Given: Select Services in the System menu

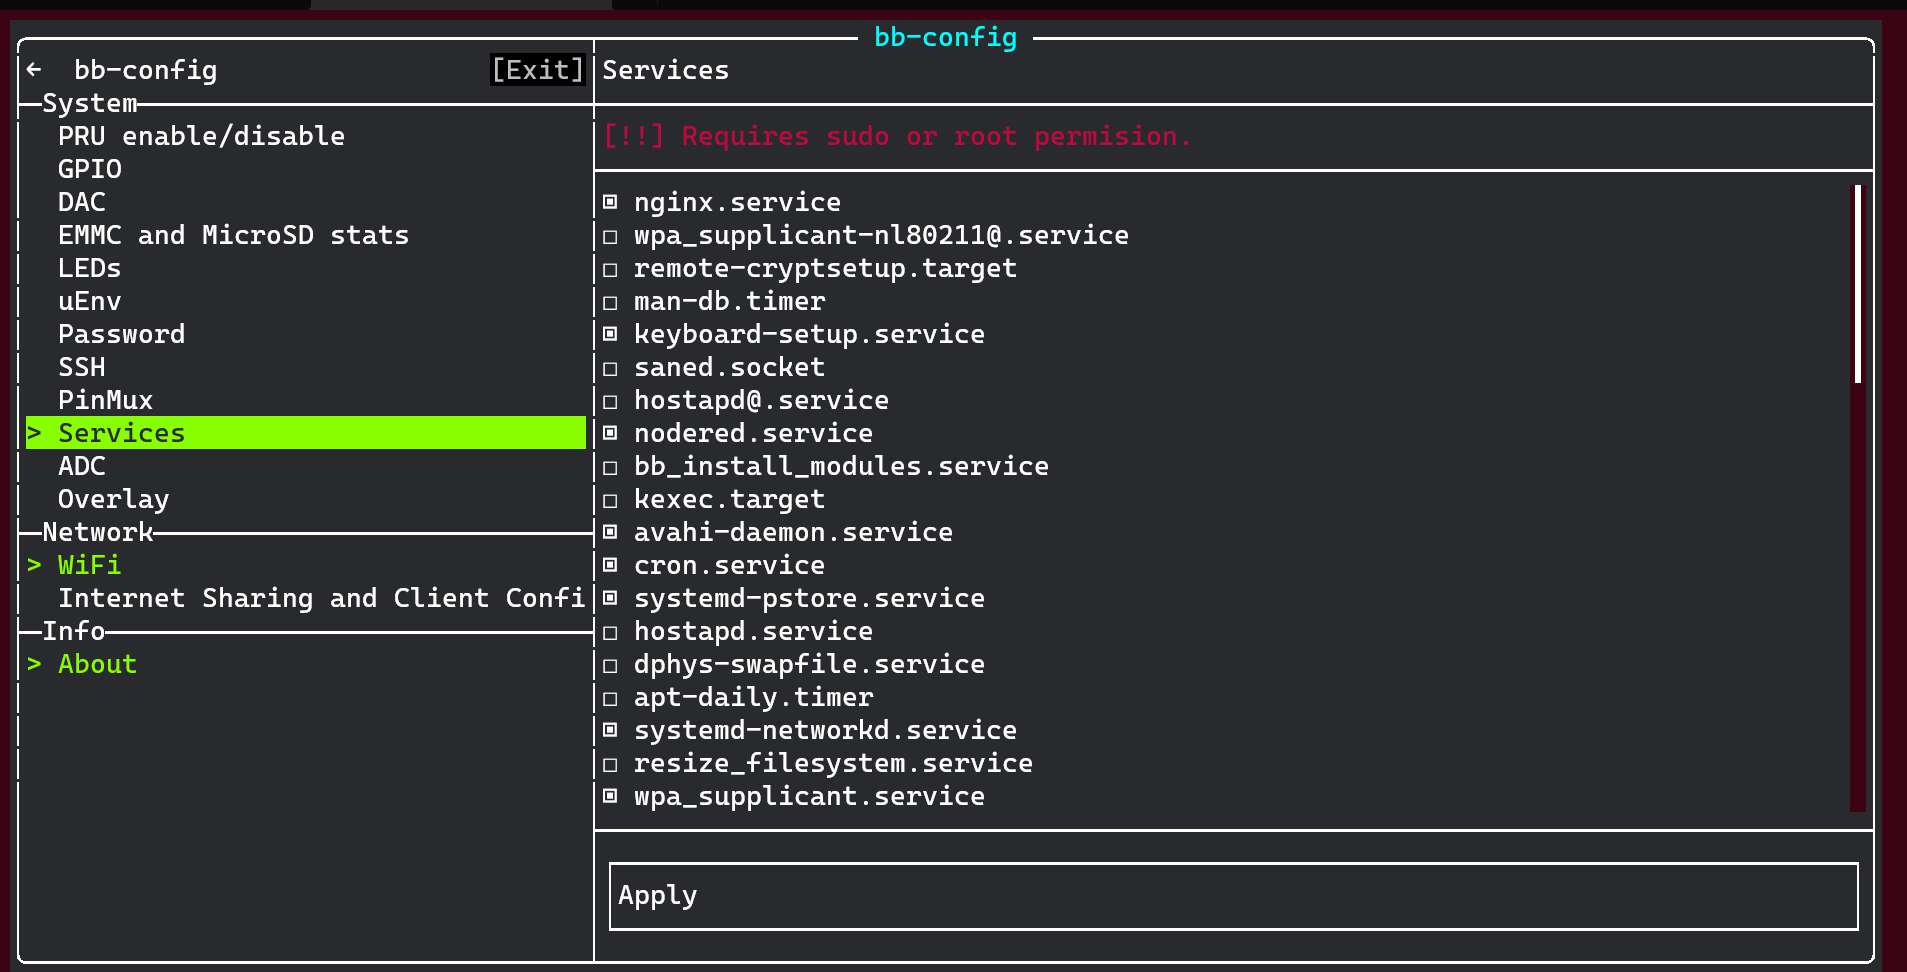Looking at the screenshot, I should (121, 432).
